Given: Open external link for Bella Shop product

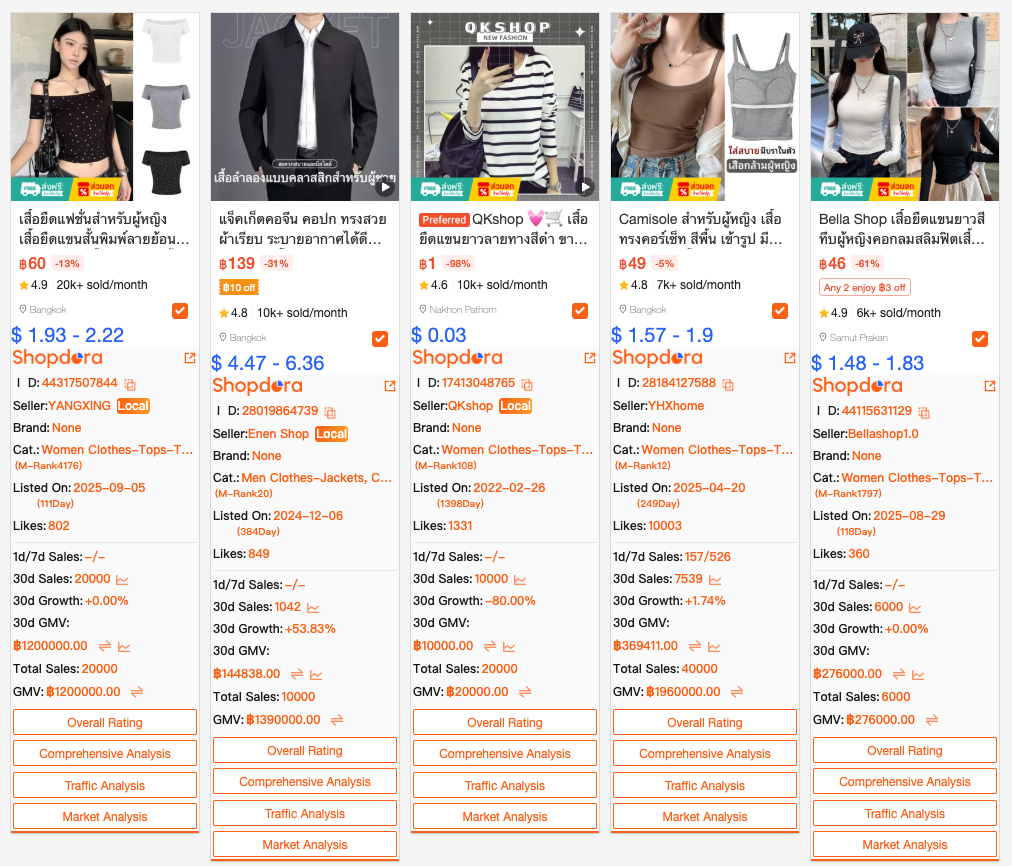Looking at the screenshot, I should click(x=989, y=386).
